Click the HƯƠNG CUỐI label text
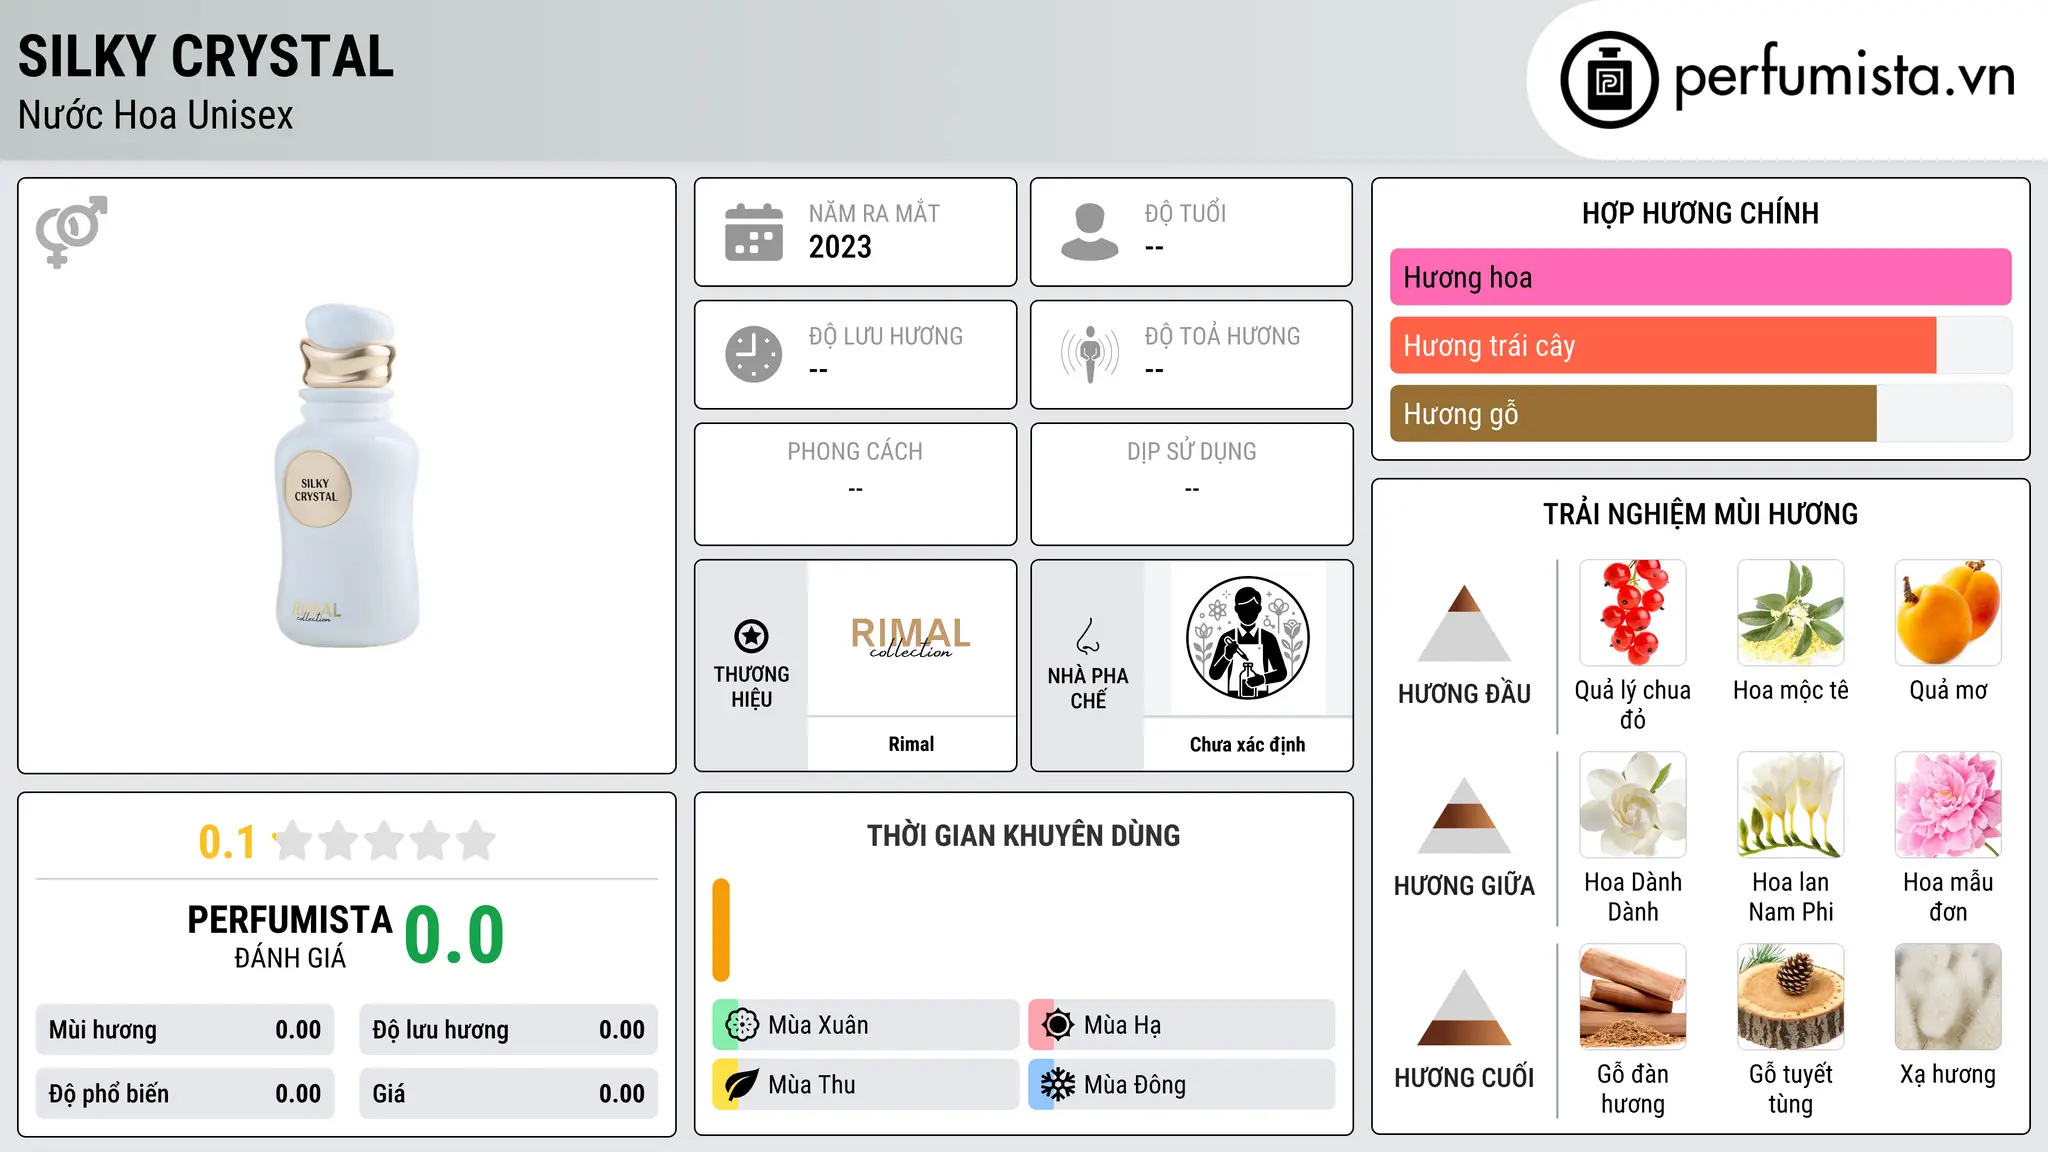This screenshot has width=2048, height=1152. [1464, 1078]
